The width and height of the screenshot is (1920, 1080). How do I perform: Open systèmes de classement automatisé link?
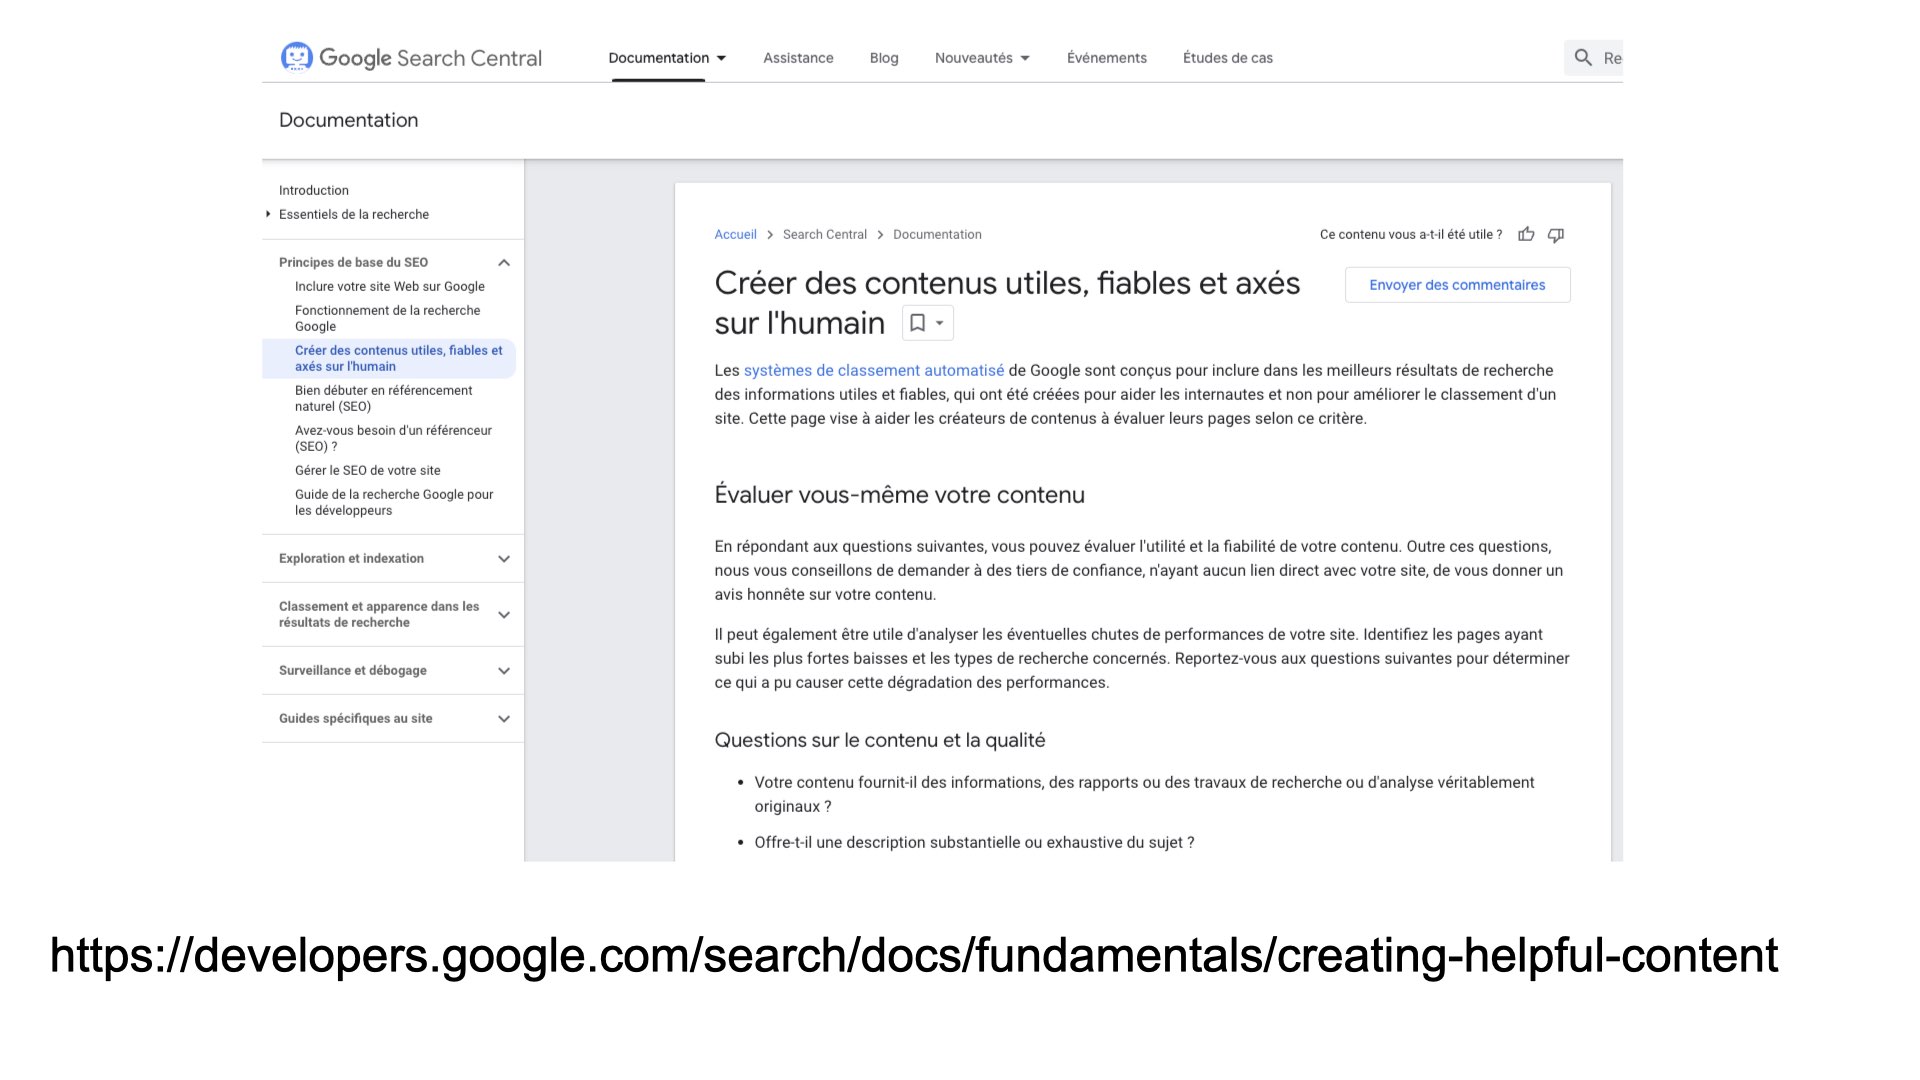(874, 370)
